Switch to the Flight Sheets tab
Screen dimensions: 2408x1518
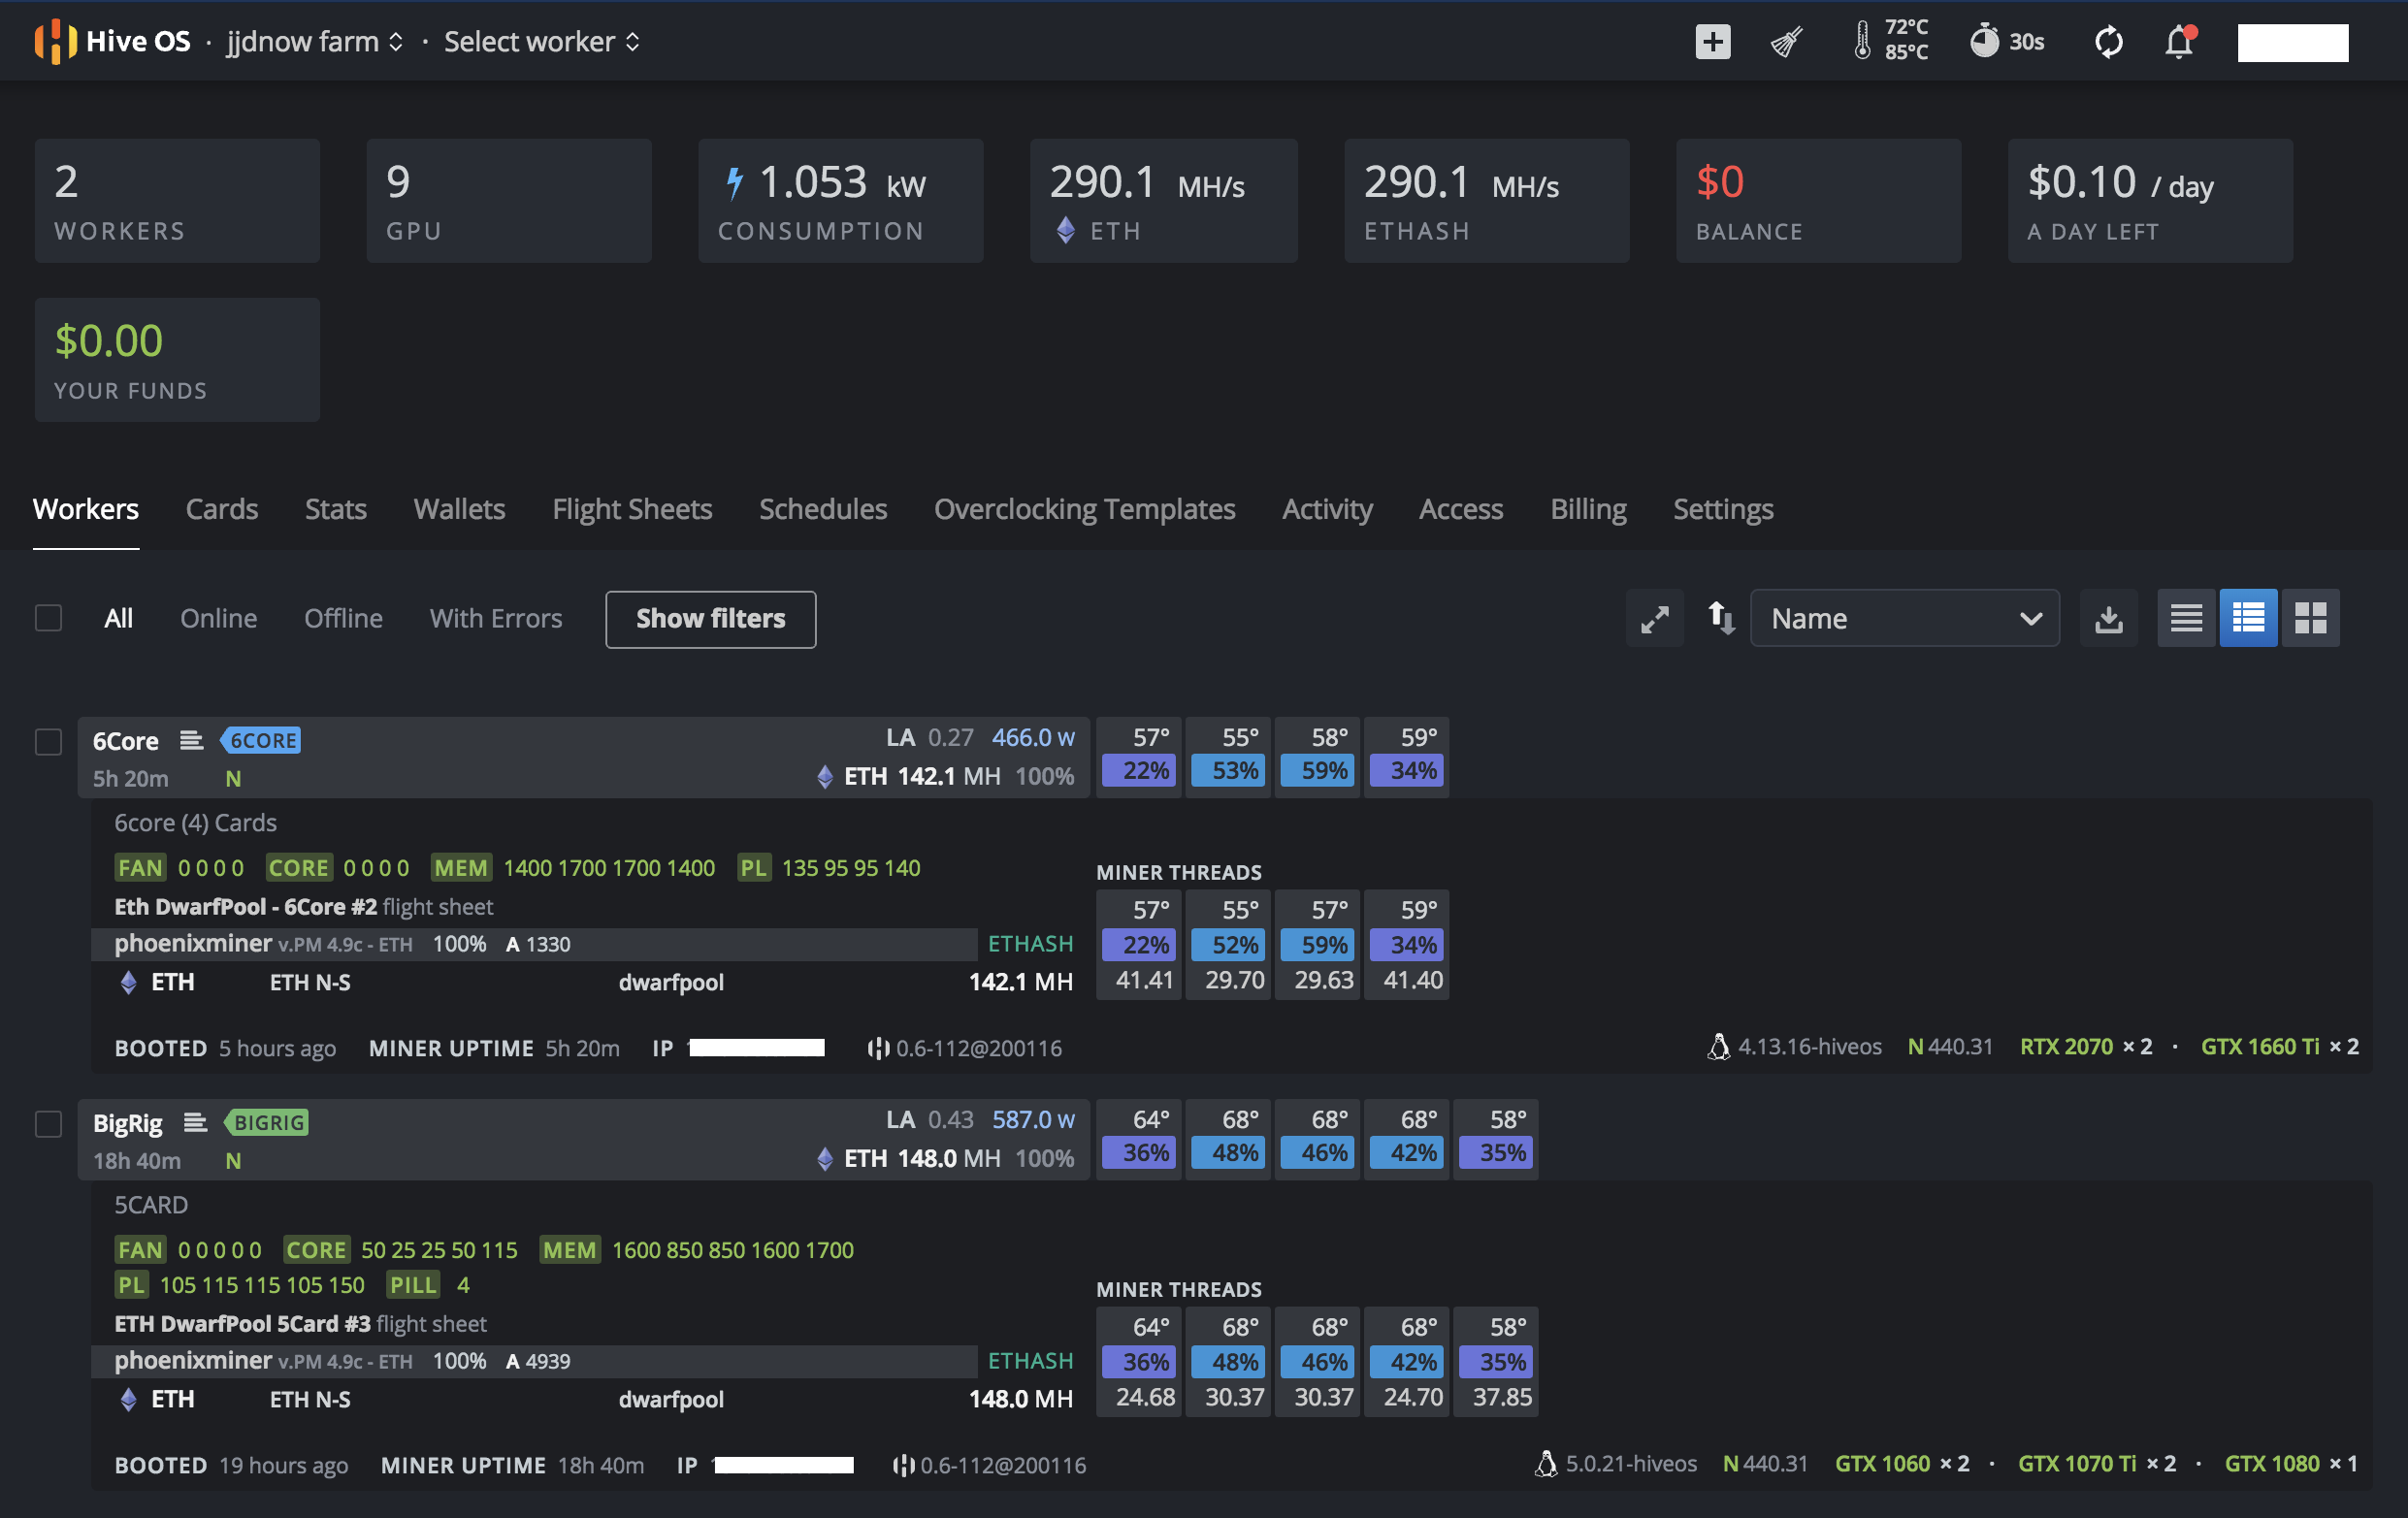point(633,509)
